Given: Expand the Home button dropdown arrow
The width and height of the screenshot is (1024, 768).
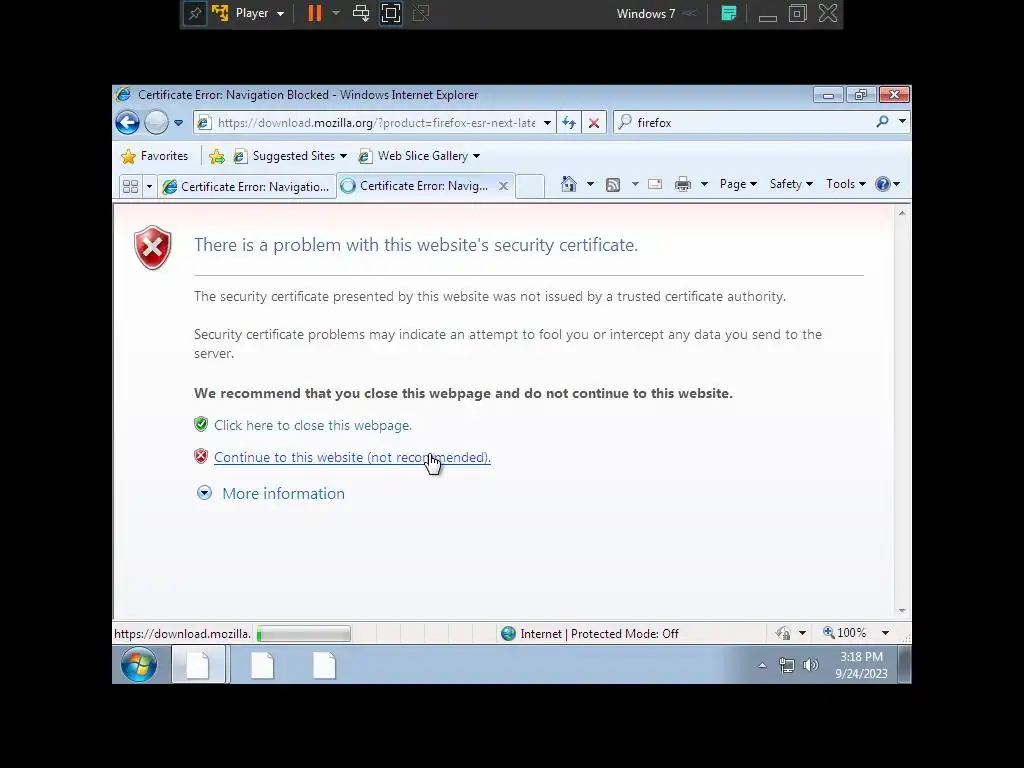Looking at the screenshot, I should [590, 184].
